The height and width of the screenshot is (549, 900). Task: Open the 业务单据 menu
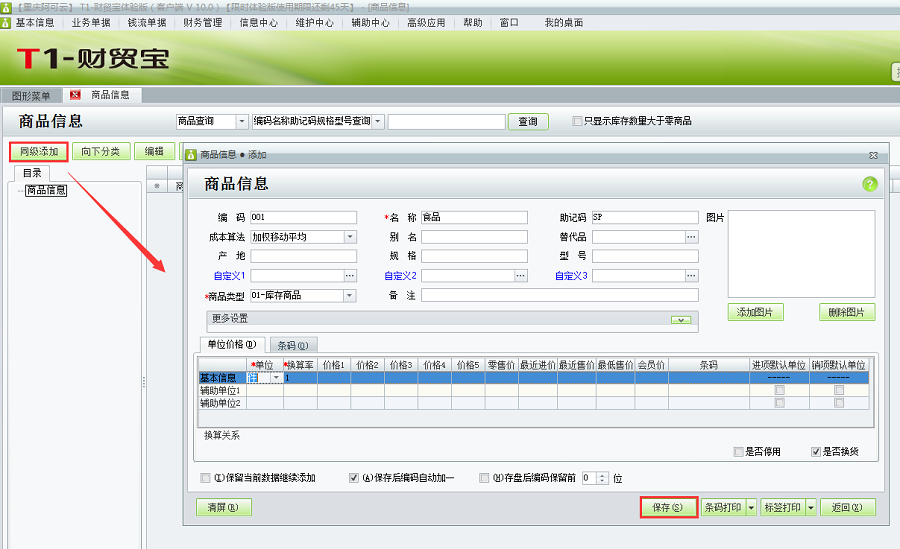click(x=91, y=22)
